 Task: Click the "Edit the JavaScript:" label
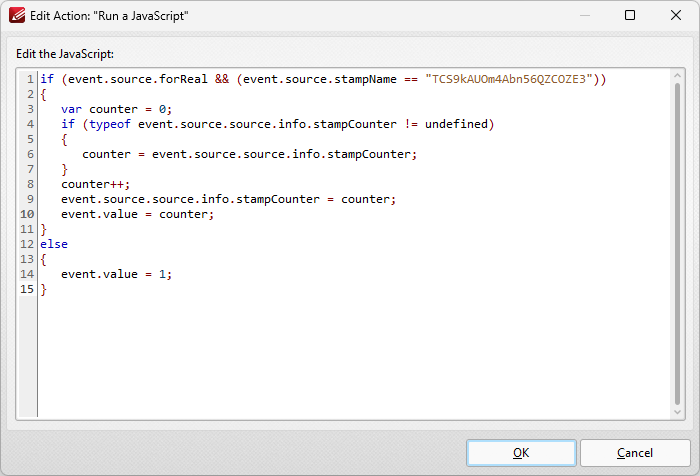point(65,54)
